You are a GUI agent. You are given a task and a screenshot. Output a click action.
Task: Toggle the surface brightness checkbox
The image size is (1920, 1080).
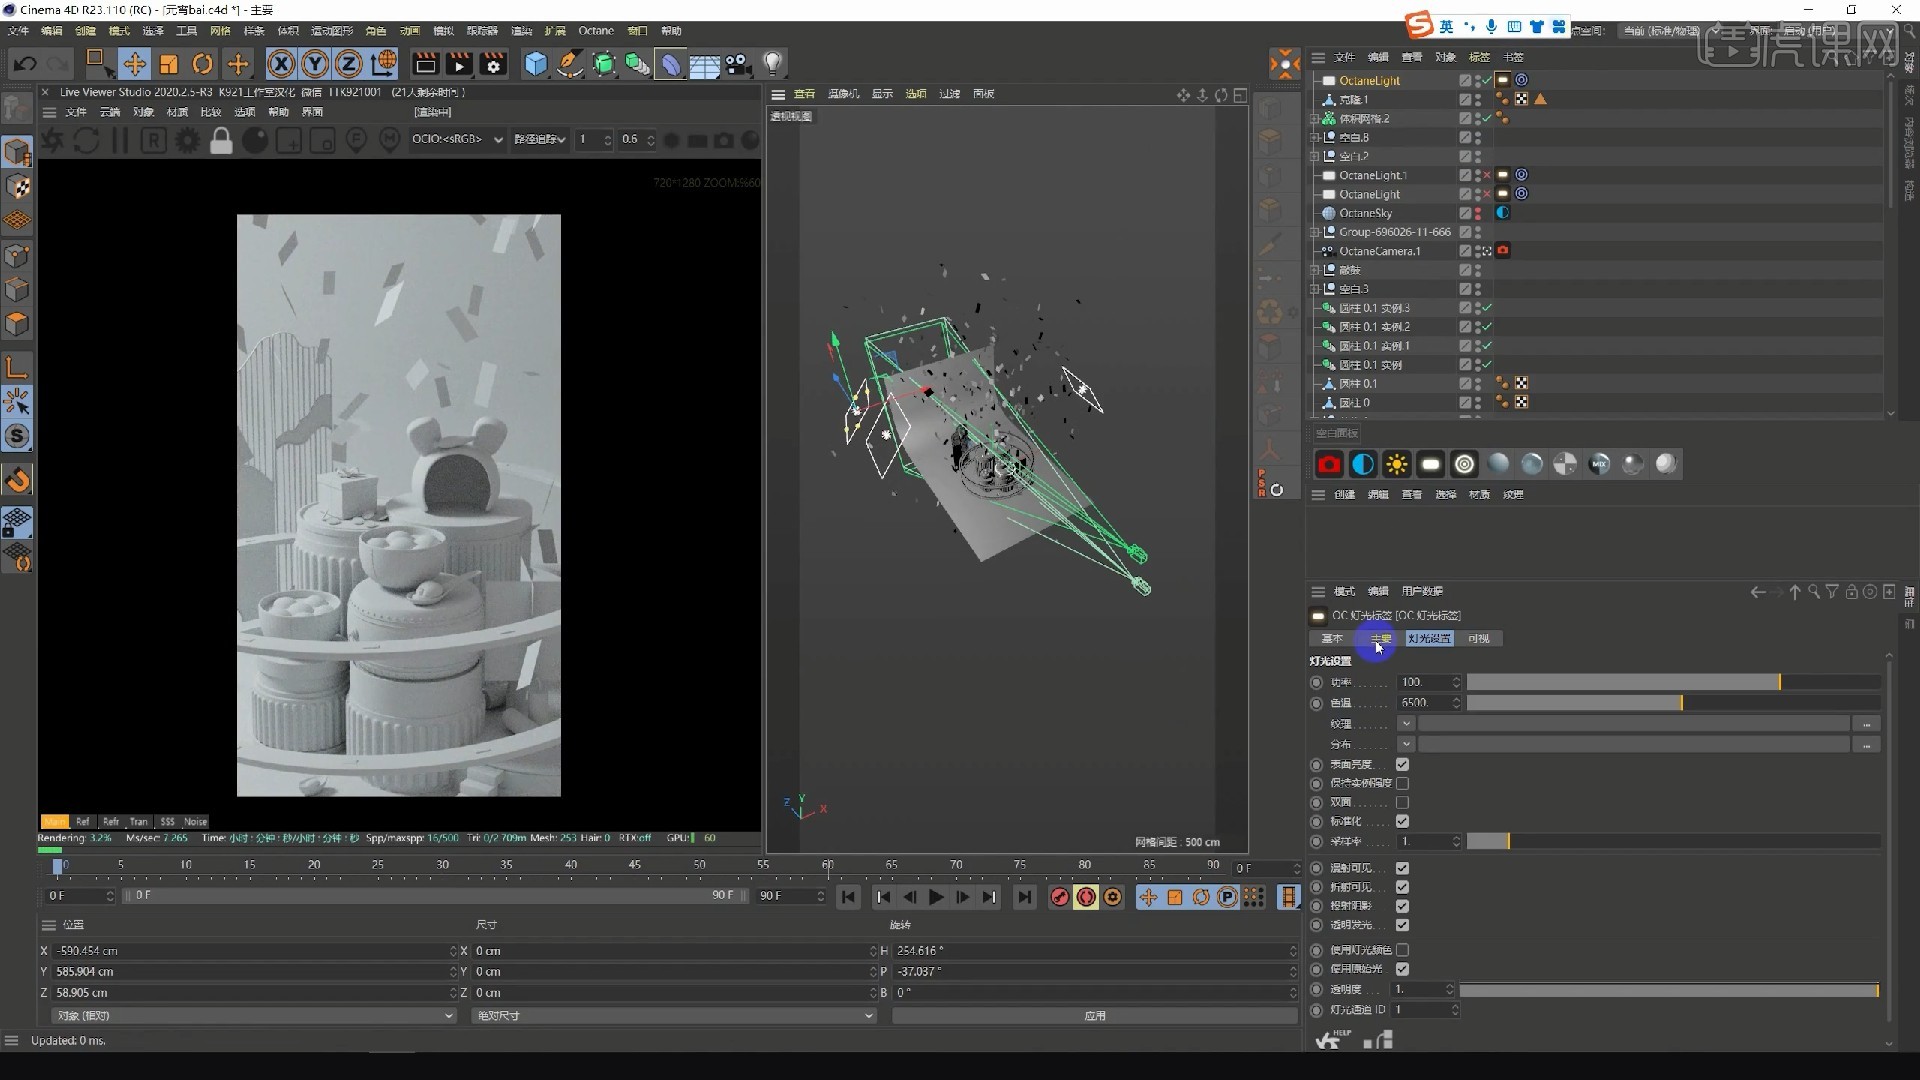(1402, 764)
